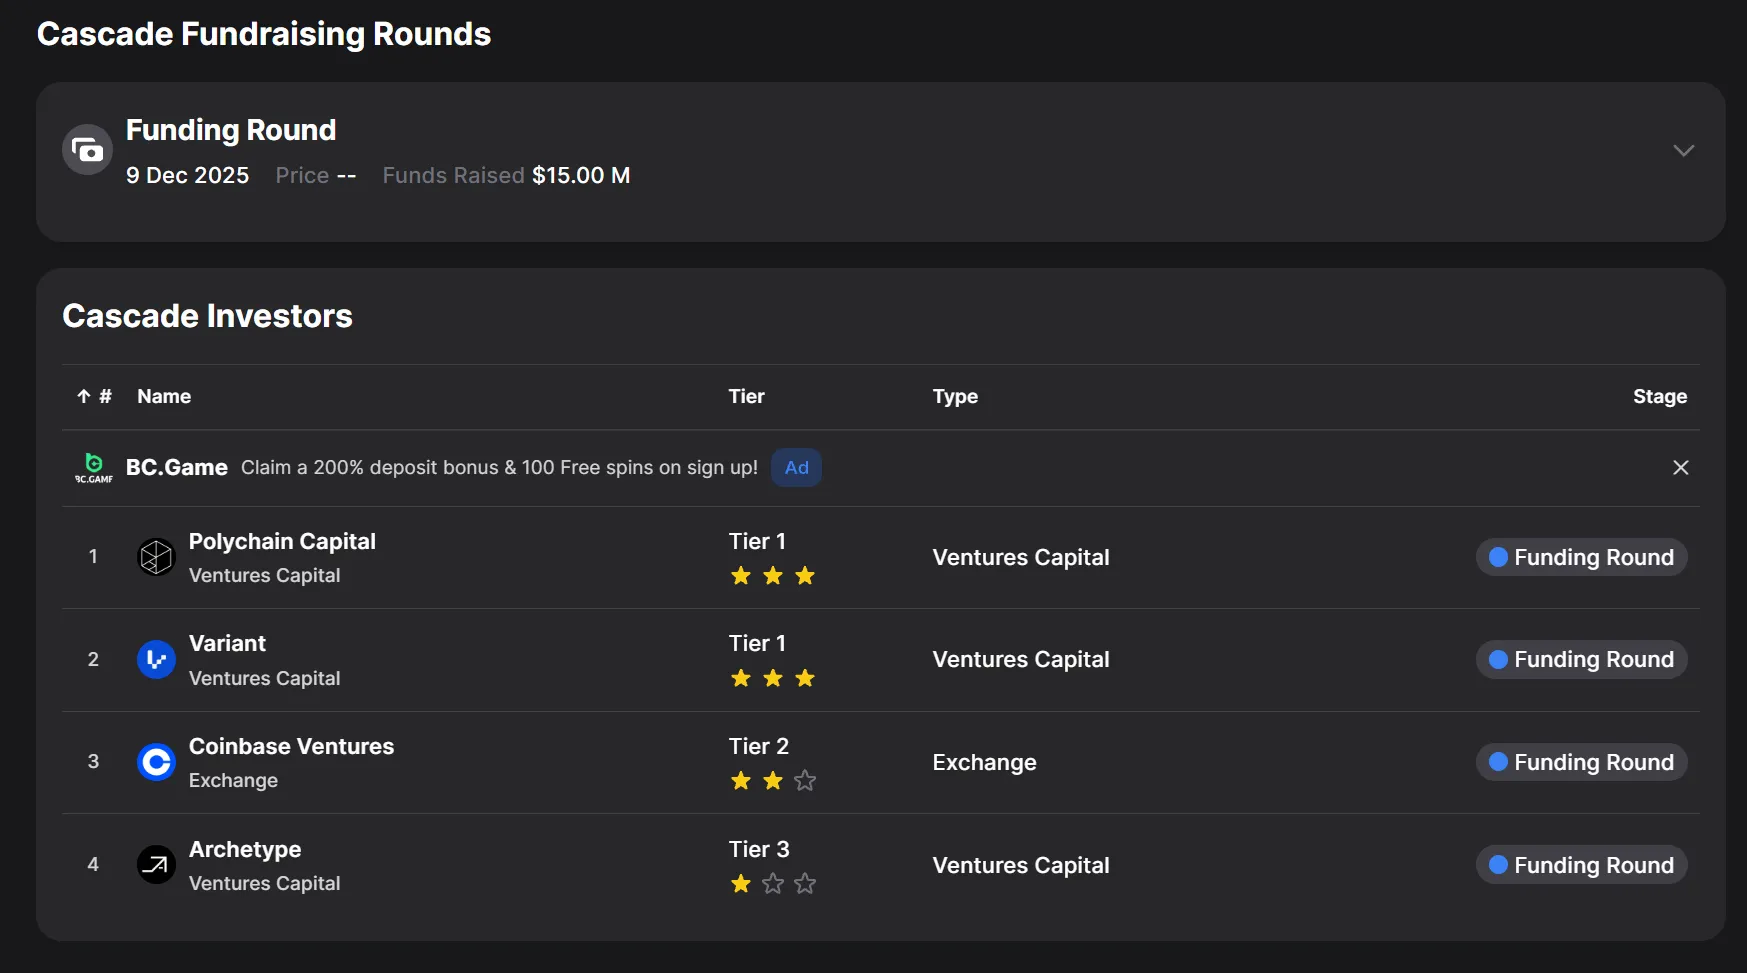1747x973 pixels.
Task: Click the Funding Round card title
Action: click(x=231, y=130)
